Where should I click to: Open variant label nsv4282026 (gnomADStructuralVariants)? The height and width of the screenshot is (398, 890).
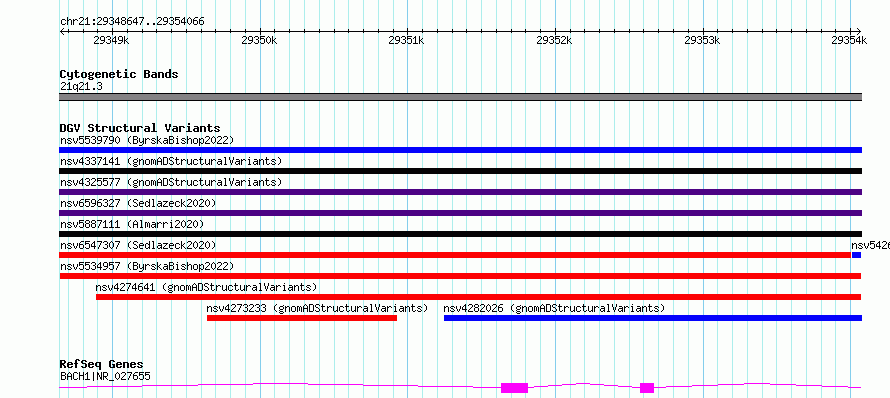(554, 308)
